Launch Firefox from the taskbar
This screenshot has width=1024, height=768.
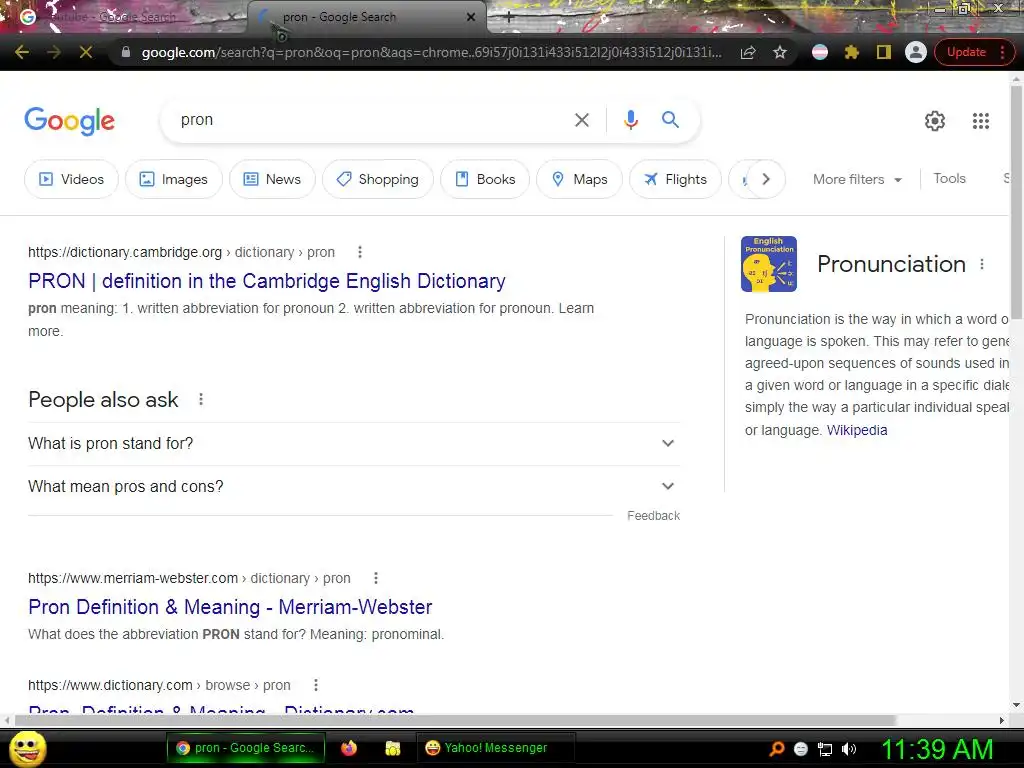pos(349,748)
